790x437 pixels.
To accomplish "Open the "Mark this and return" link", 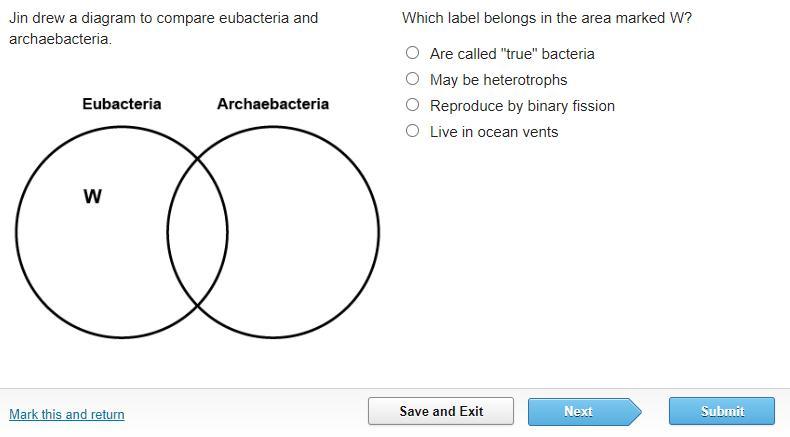I will 67,414.
